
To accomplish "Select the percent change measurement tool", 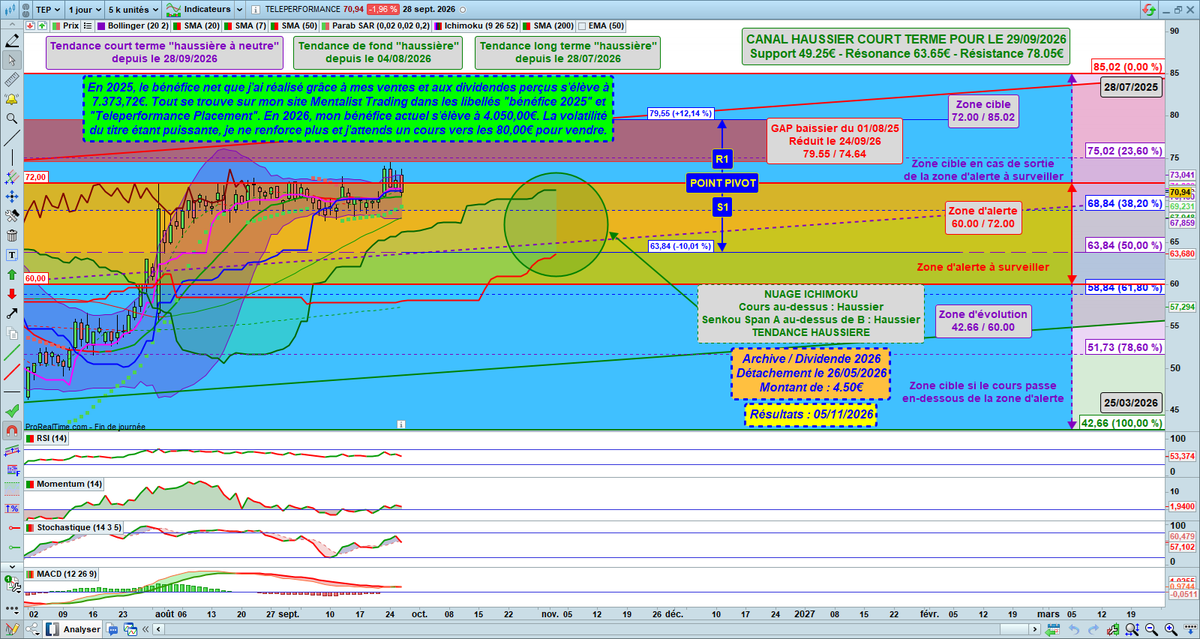I will [x=12, y=509].
